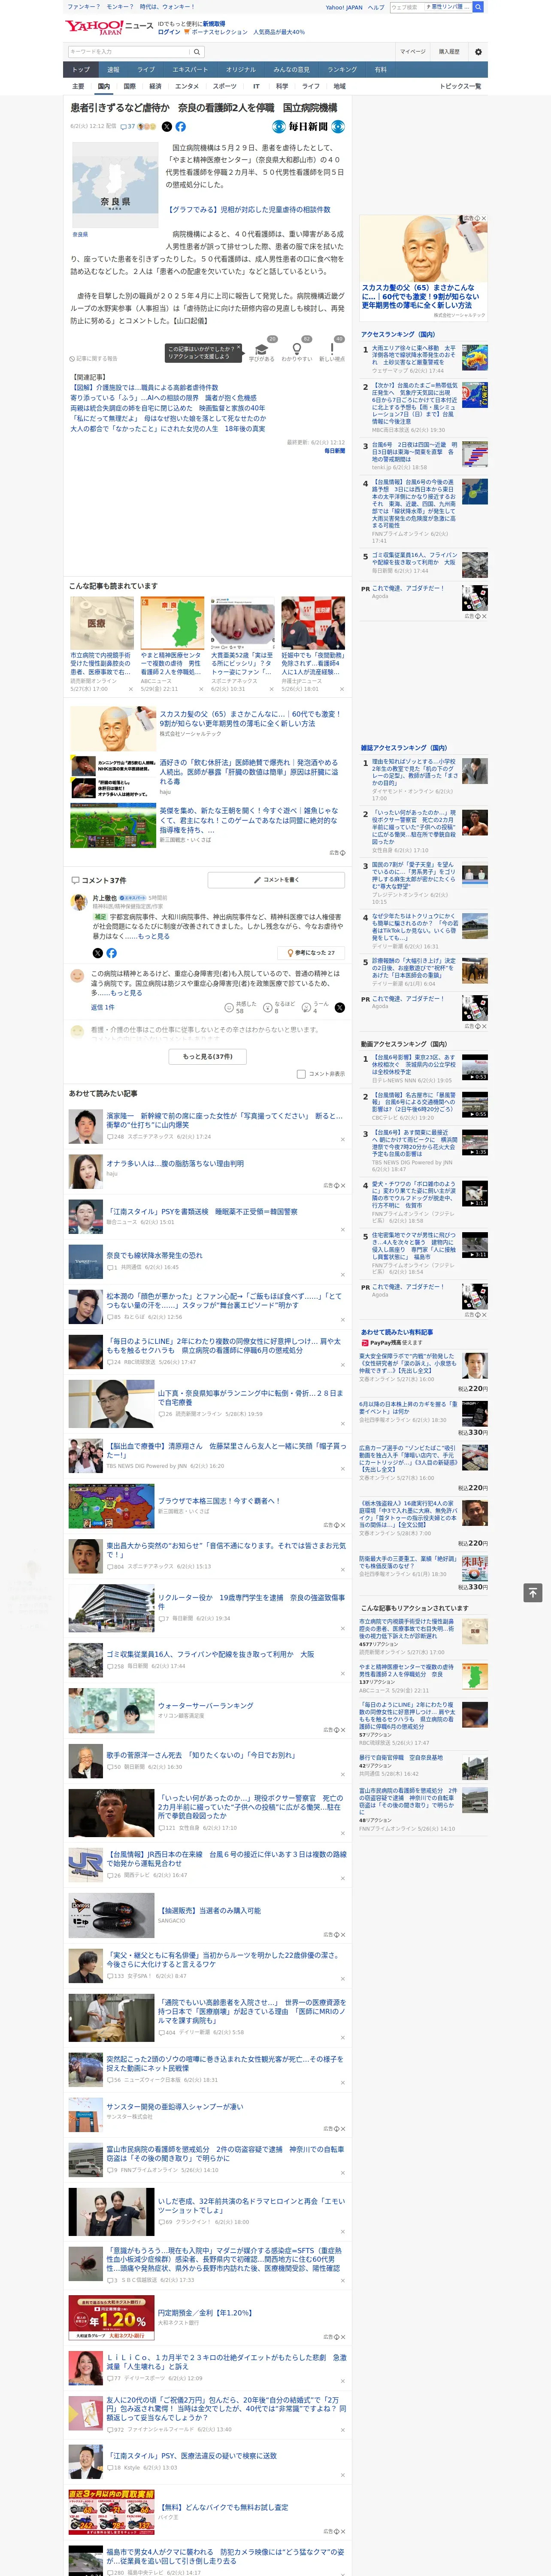Click the blue web search button at the top

pyautogui.click(x=478, y=7)
